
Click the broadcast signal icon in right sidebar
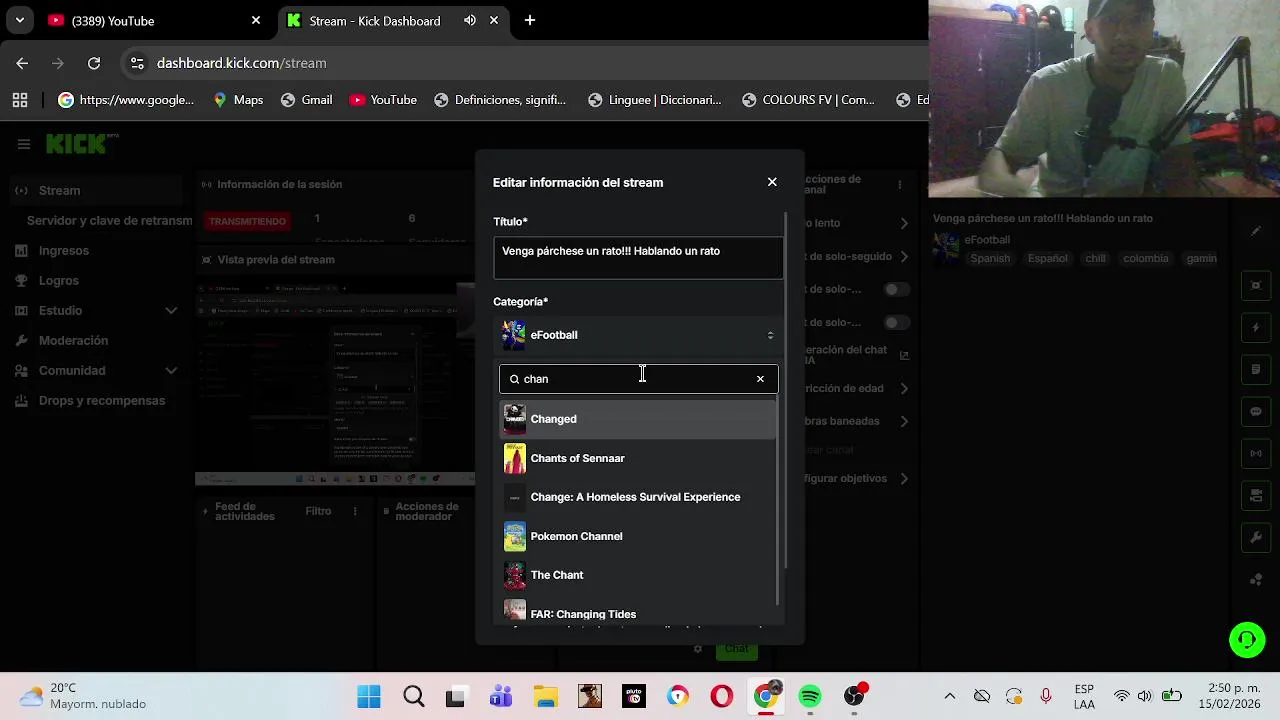[1256, 453]
